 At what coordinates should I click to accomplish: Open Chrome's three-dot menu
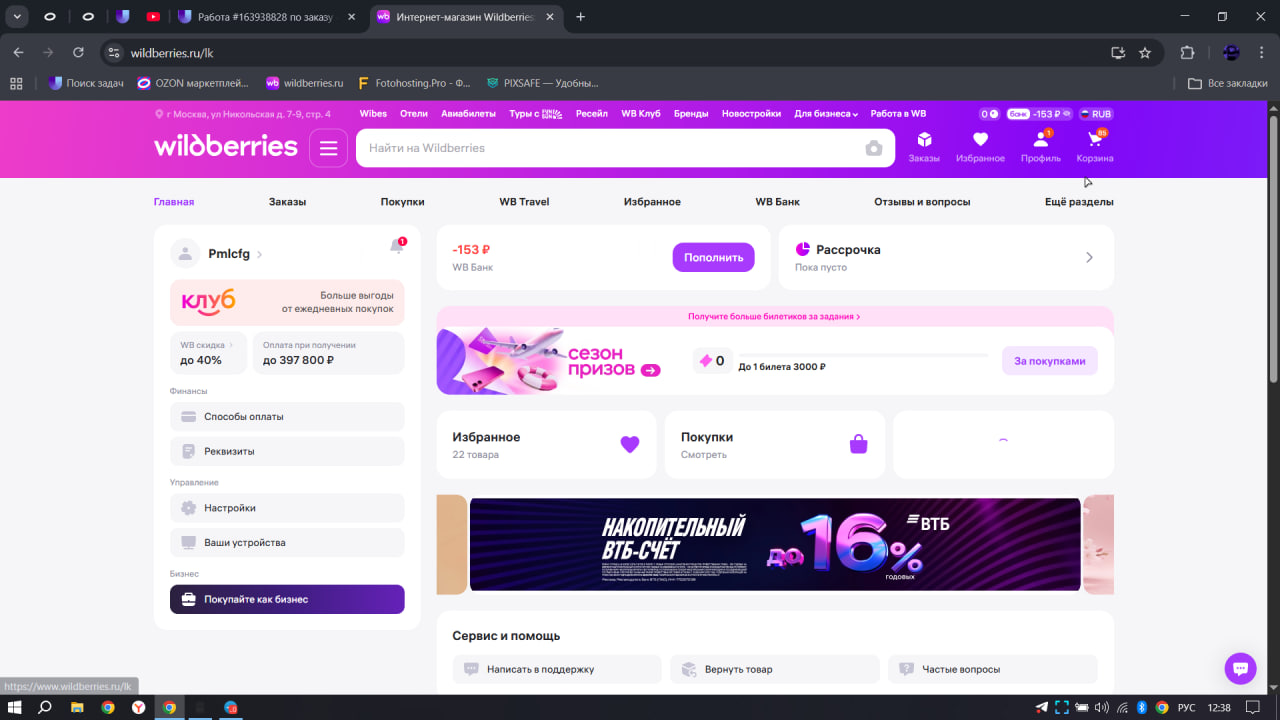(x=1262, y=53)
